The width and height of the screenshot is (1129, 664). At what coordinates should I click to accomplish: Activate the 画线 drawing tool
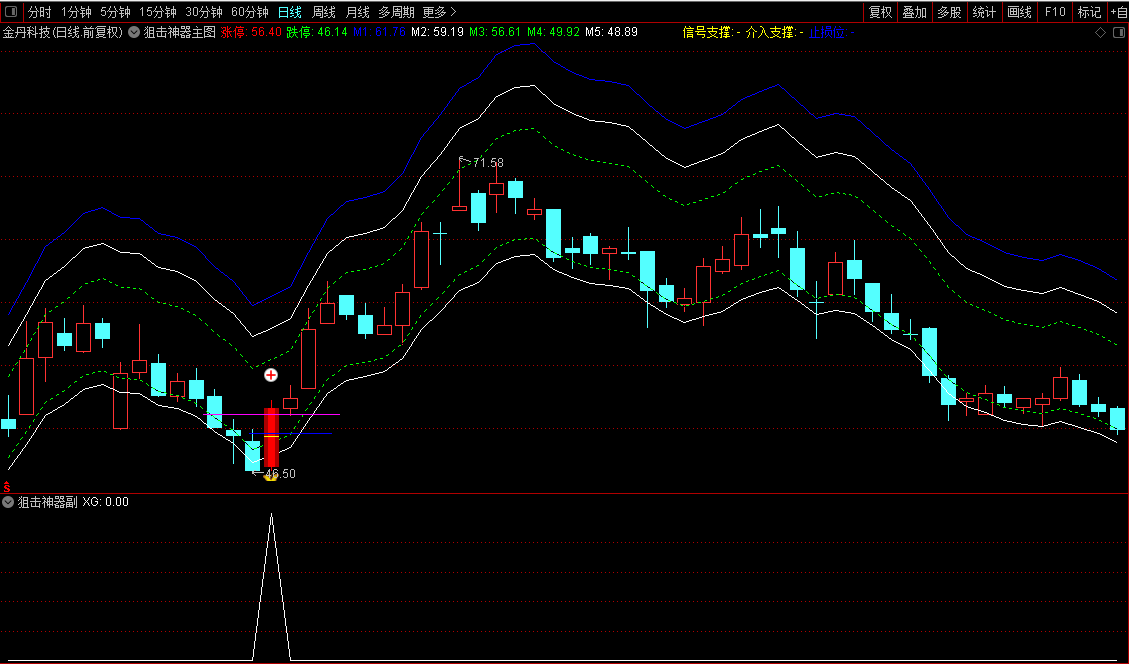(1020, 12)
